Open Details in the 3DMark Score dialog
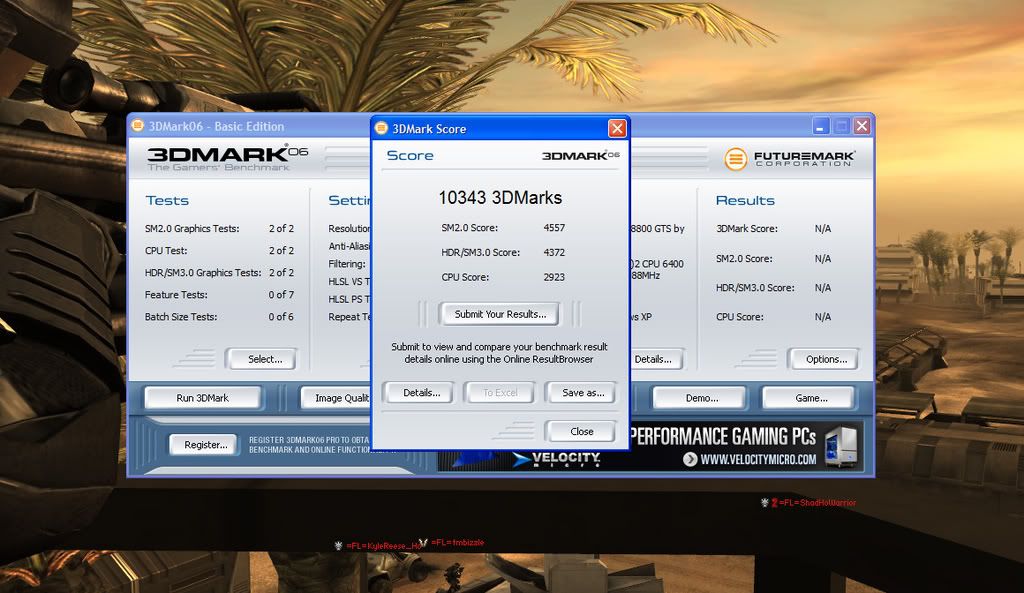Viewport: 1024px width, 593px height. [x=421, y=393]
